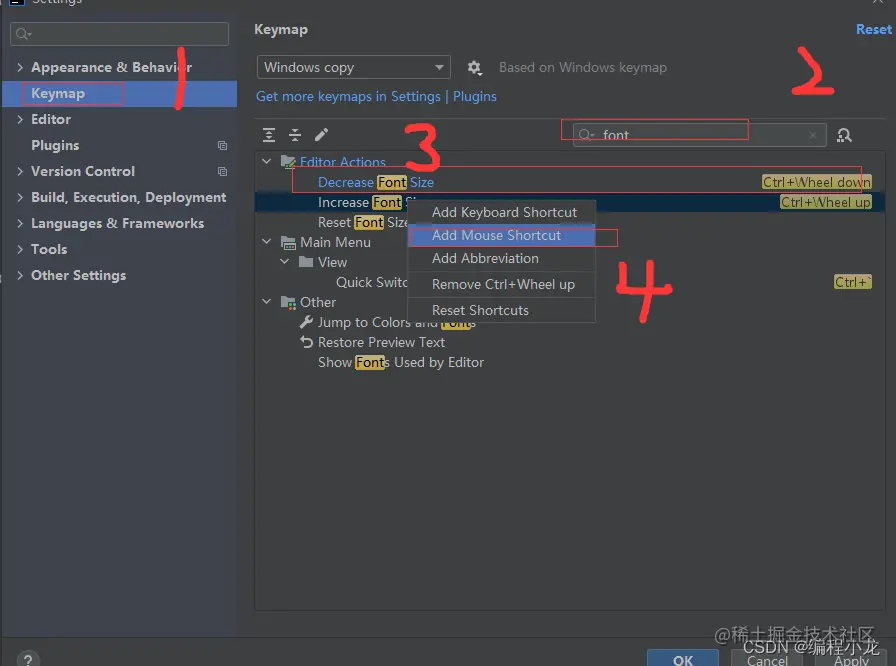Select the Reset Font Size action

pyautogui.click(x=363, y=222)
